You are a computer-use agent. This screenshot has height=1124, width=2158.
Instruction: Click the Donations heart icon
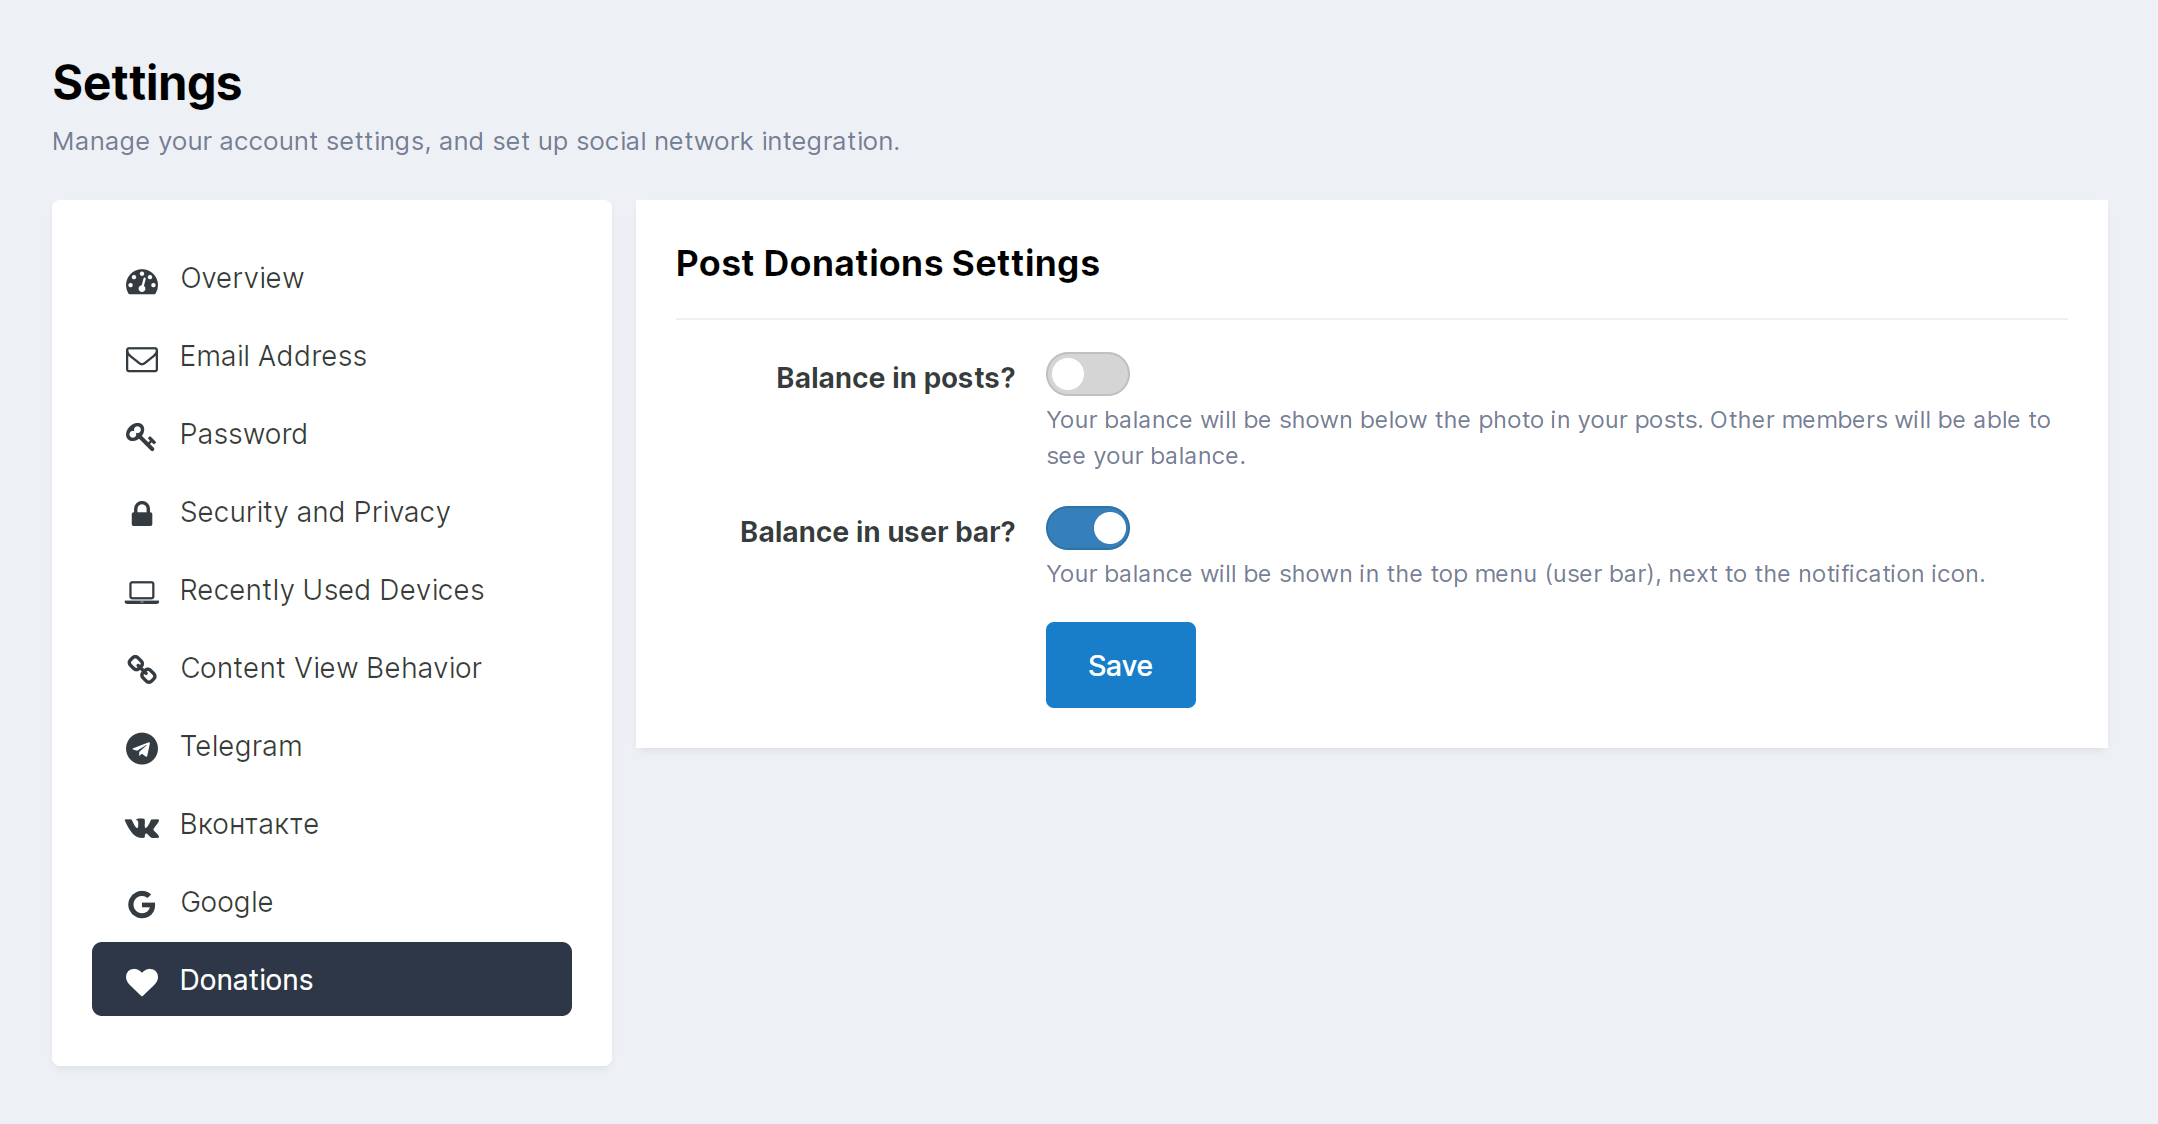click(142, 982)
